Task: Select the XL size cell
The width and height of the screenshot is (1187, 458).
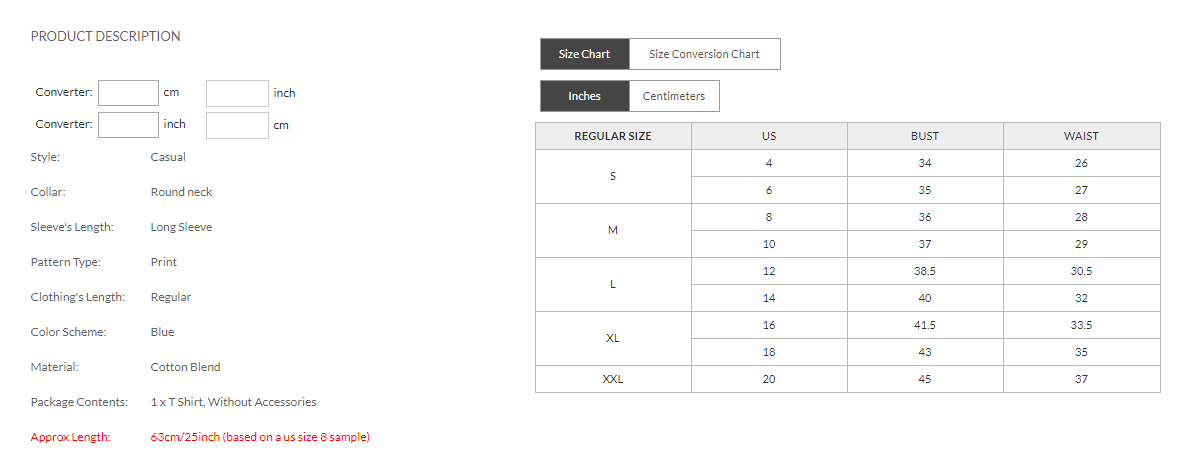Action: 613,338
